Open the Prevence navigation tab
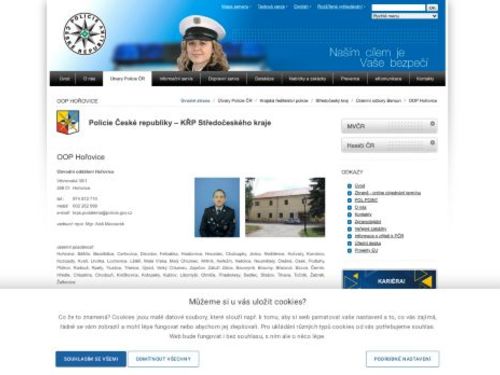This screenshot has height=375, width=500. (x=350, y=79)
